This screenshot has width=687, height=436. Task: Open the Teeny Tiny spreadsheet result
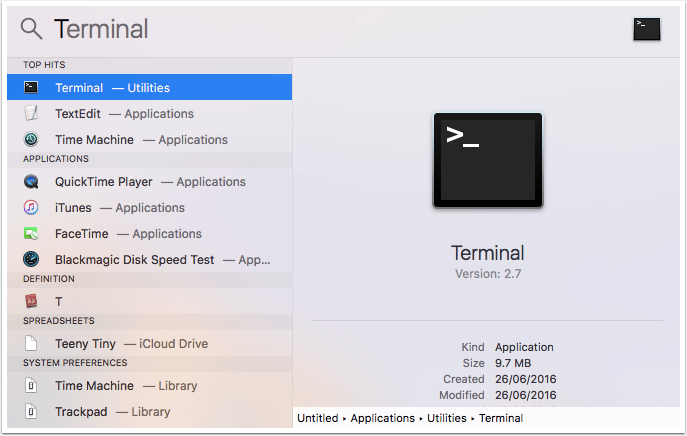click(149, 343)
